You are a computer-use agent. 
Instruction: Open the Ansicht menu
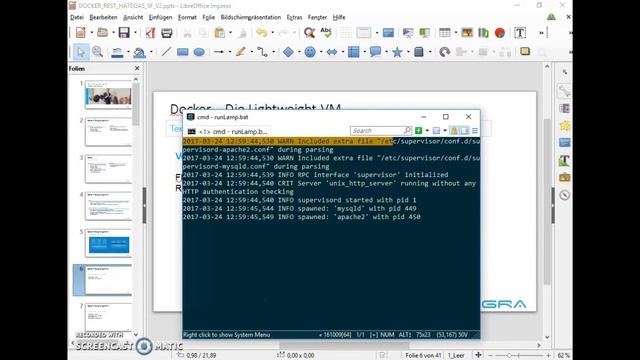[x=133, y=17]
